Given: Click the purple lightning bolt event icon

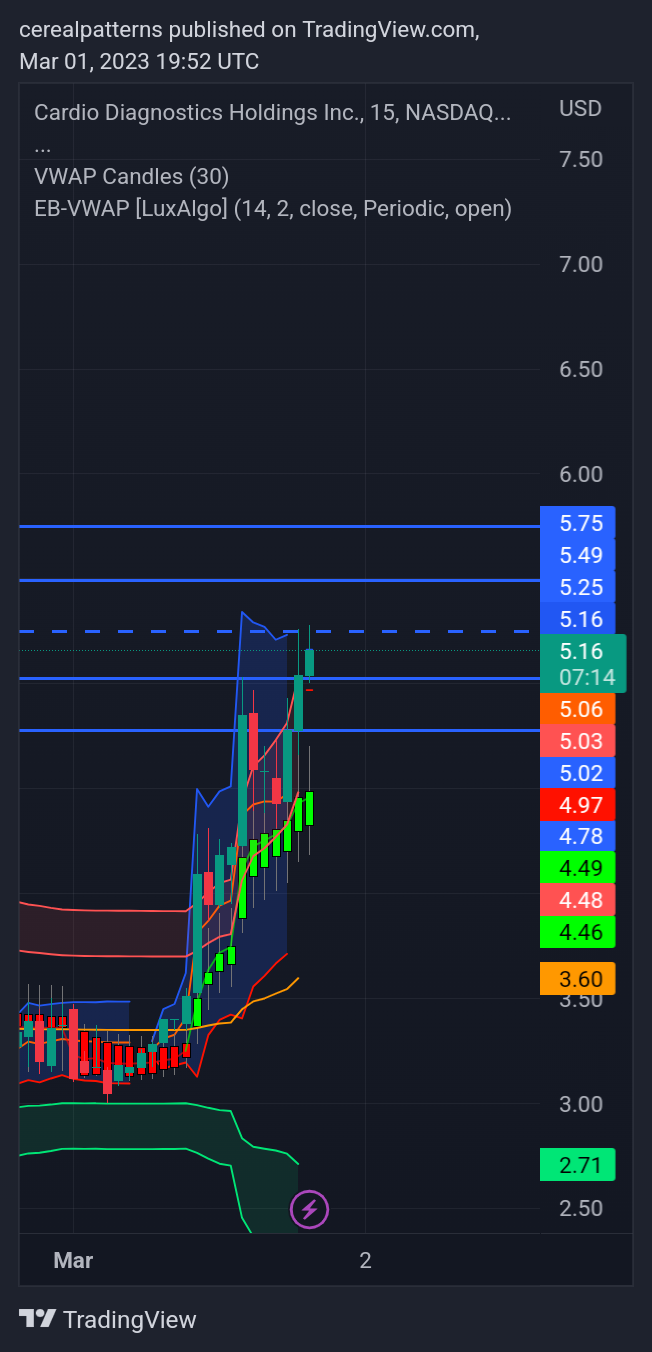Looking at the screenshot, I should 309,1210.
